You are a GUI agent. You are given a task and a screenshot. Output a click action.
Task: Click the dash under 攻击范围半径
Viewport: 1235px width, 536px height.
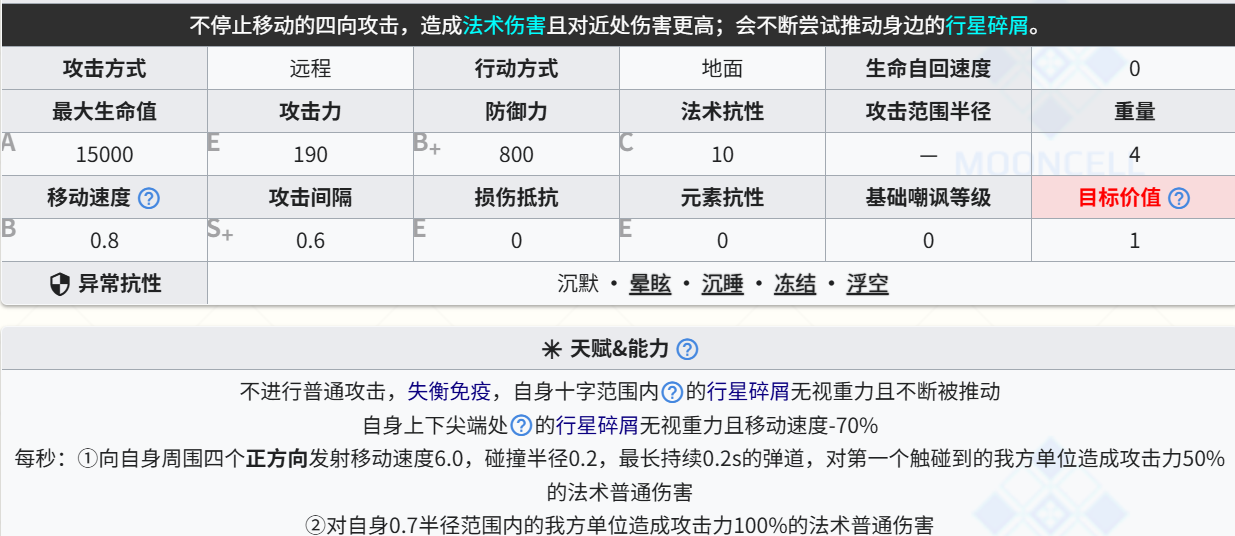click(928, 155)
